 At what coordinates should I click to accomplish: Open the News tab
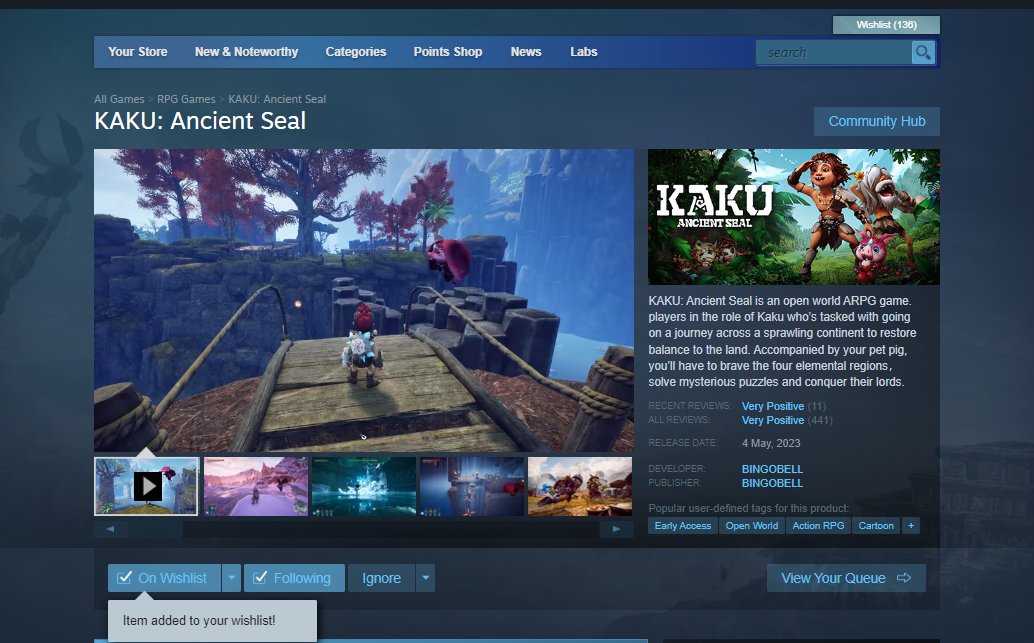[526, 51]
